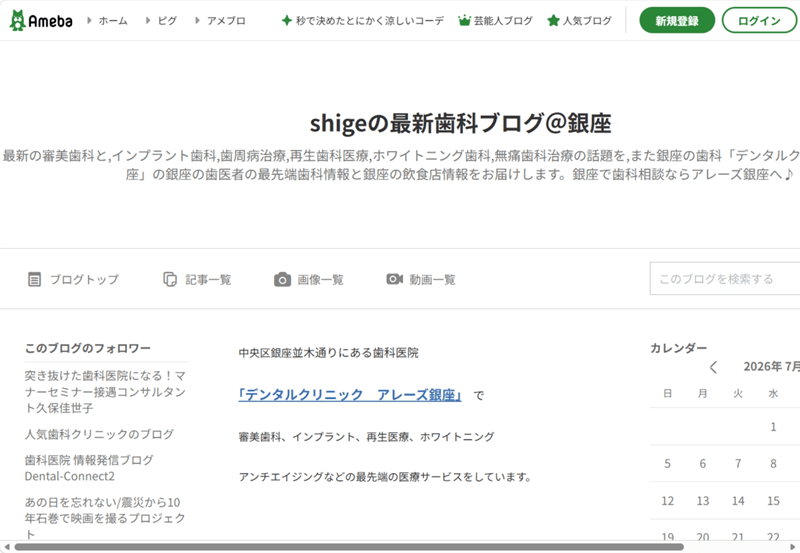Click the scrollbar right arrow
800x553 pixels.
coord(793,547)
